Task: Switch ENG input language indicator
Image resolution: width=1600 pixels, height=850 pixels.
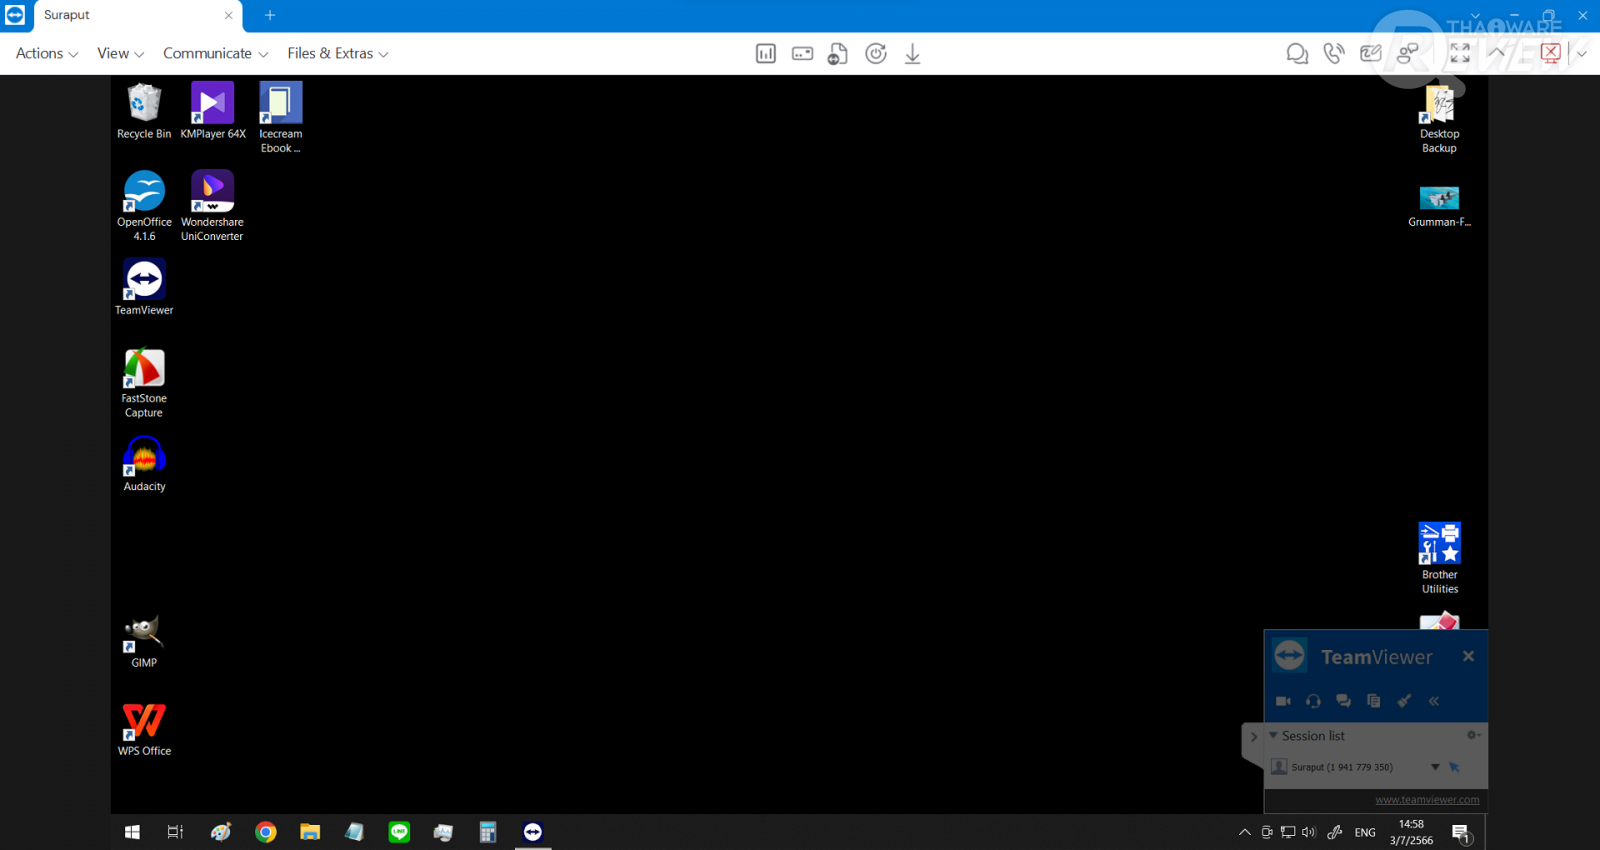Action: (x=1365, y=832)
